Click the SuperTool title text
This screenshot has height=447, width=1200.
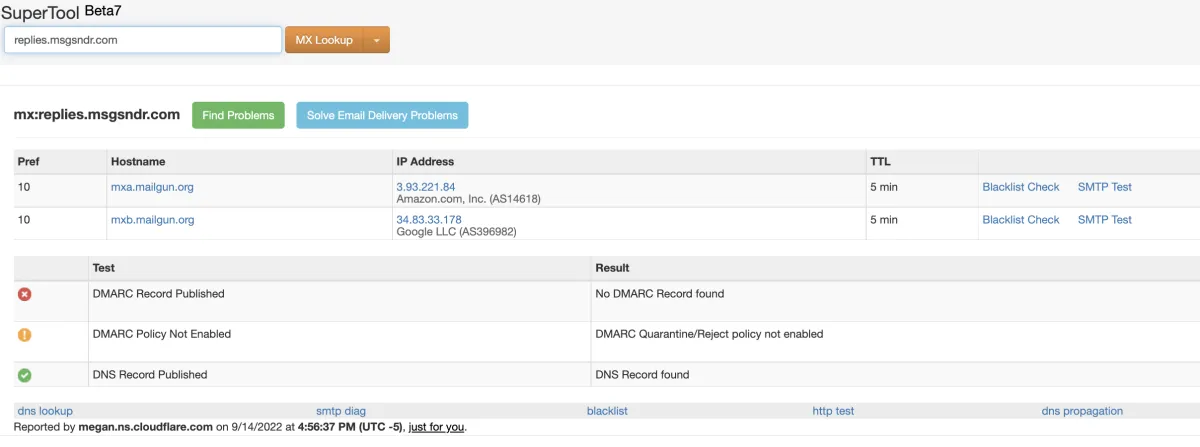click(x=40, y=13)
